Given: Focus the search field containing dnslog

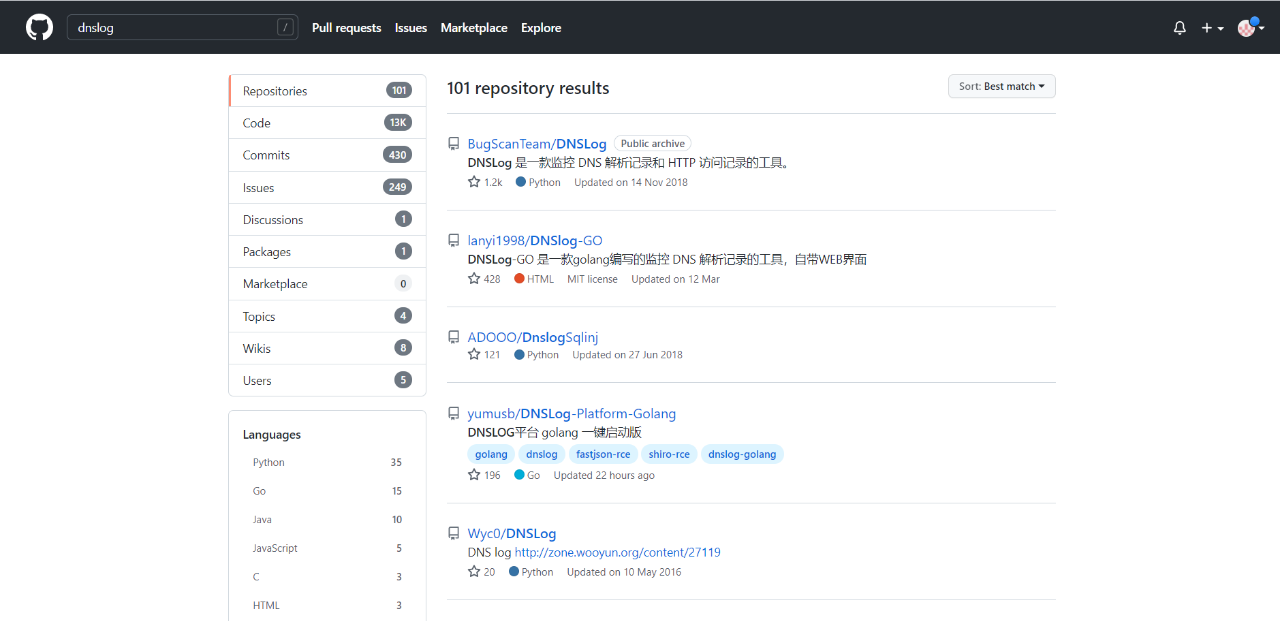Looking at the screenshot, I should (x=183, y=28).
